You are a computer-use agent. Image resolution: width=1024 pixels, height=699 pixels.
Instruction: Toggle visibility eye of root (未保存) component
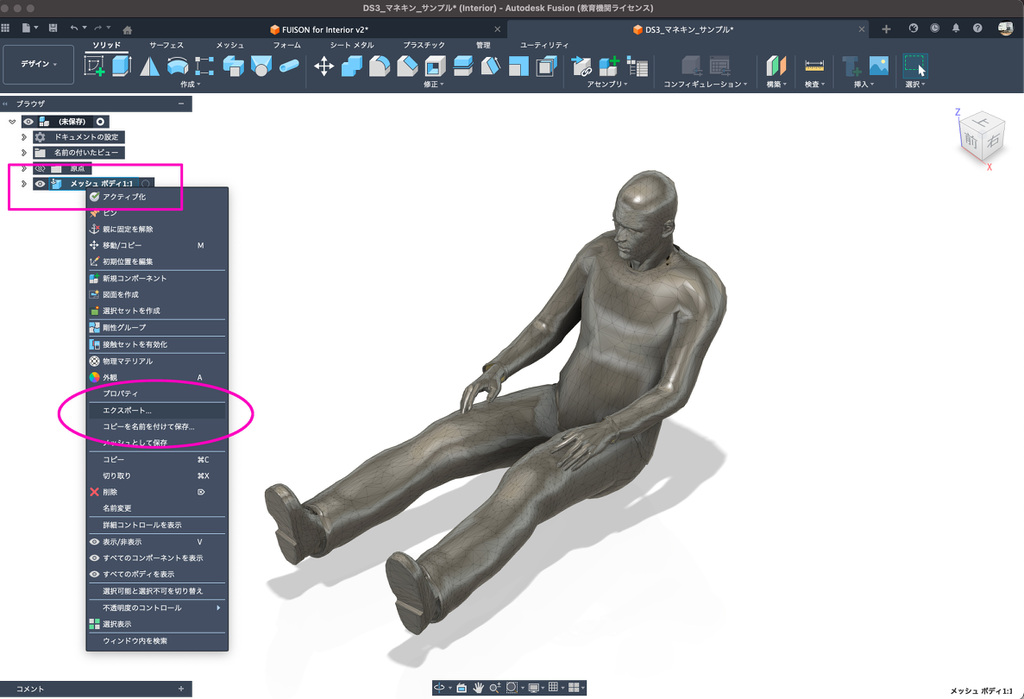(29, 121)
